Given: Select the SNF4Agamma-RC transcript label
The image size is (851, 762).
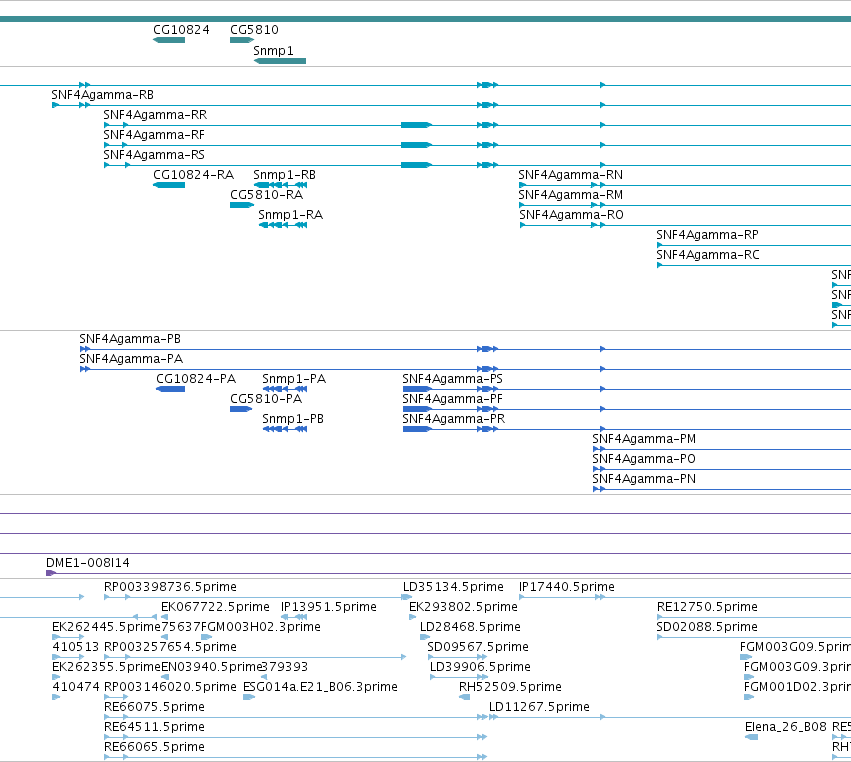Looking at the screenshot, I should point(708,255).
